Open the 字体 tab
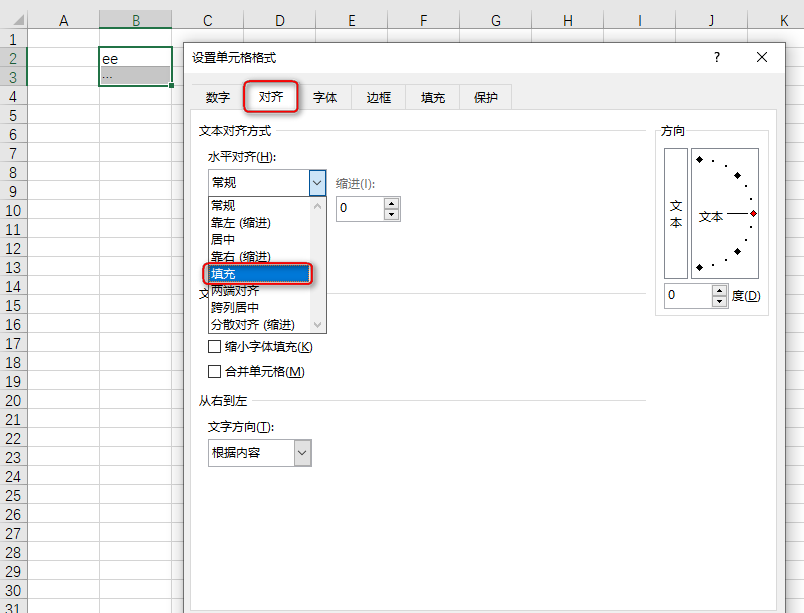Image resolution: width=804 pixels, height=613 pixels. [325, 97]
